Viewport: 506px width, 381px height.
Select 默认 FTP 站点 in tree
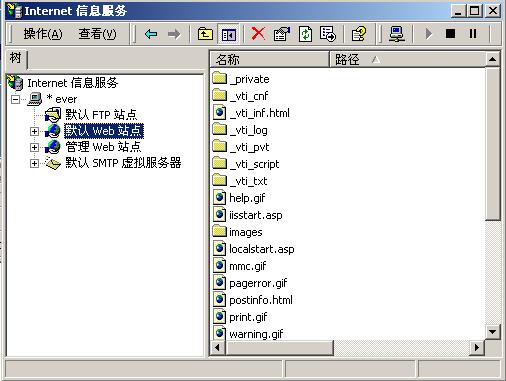click(101, 115)
